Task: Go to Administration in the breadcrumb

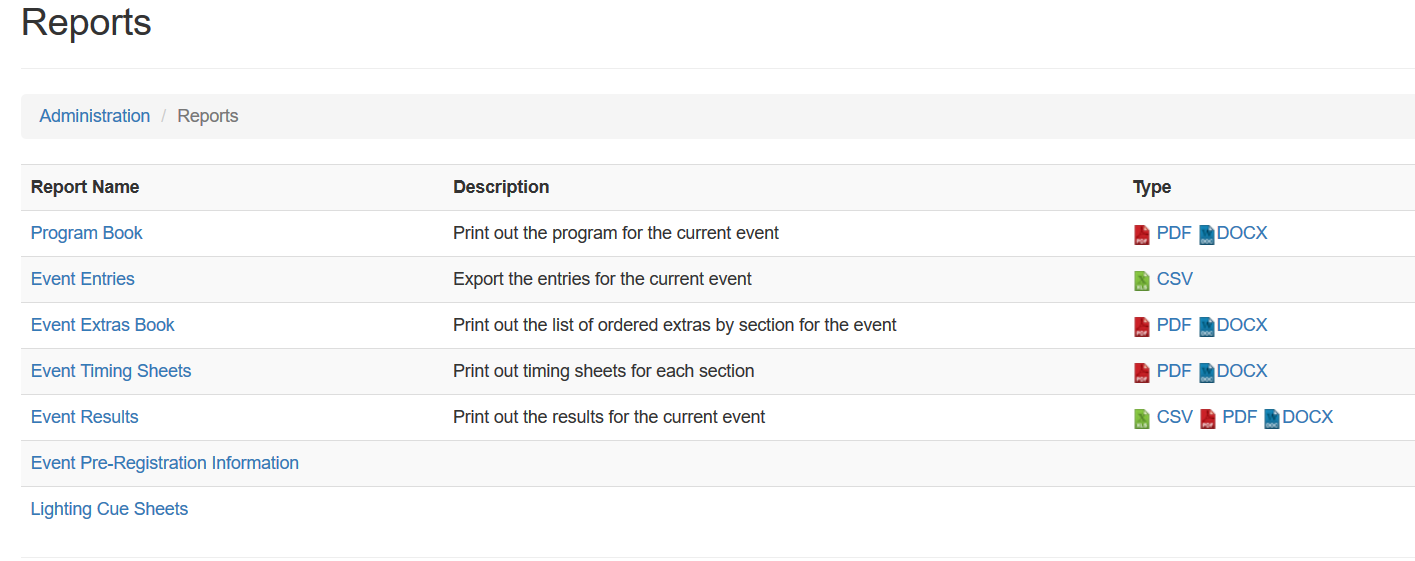Action: coord(95,116)
